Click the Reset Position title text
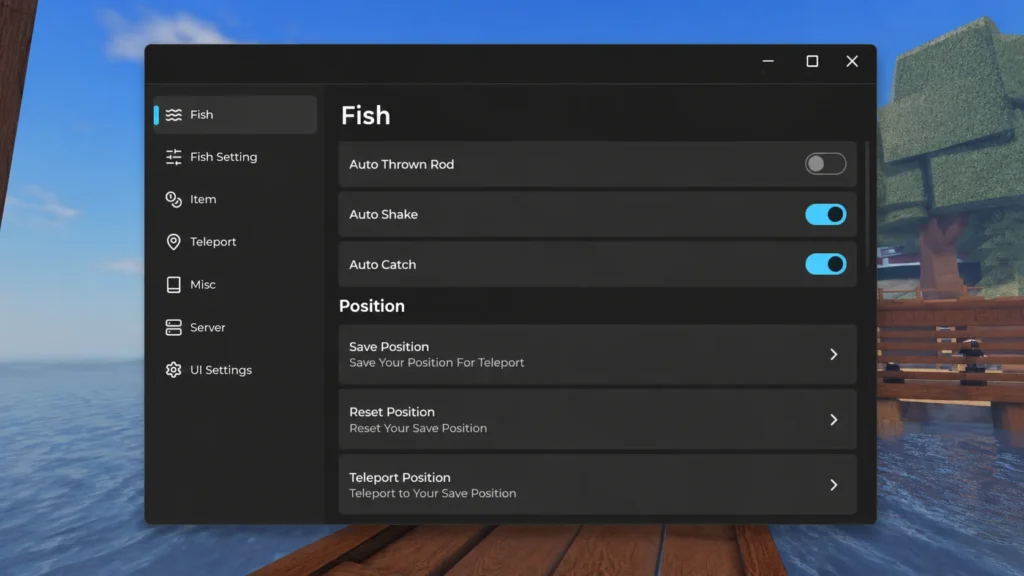Viewport: 1024px width, 576px height. 392,412
